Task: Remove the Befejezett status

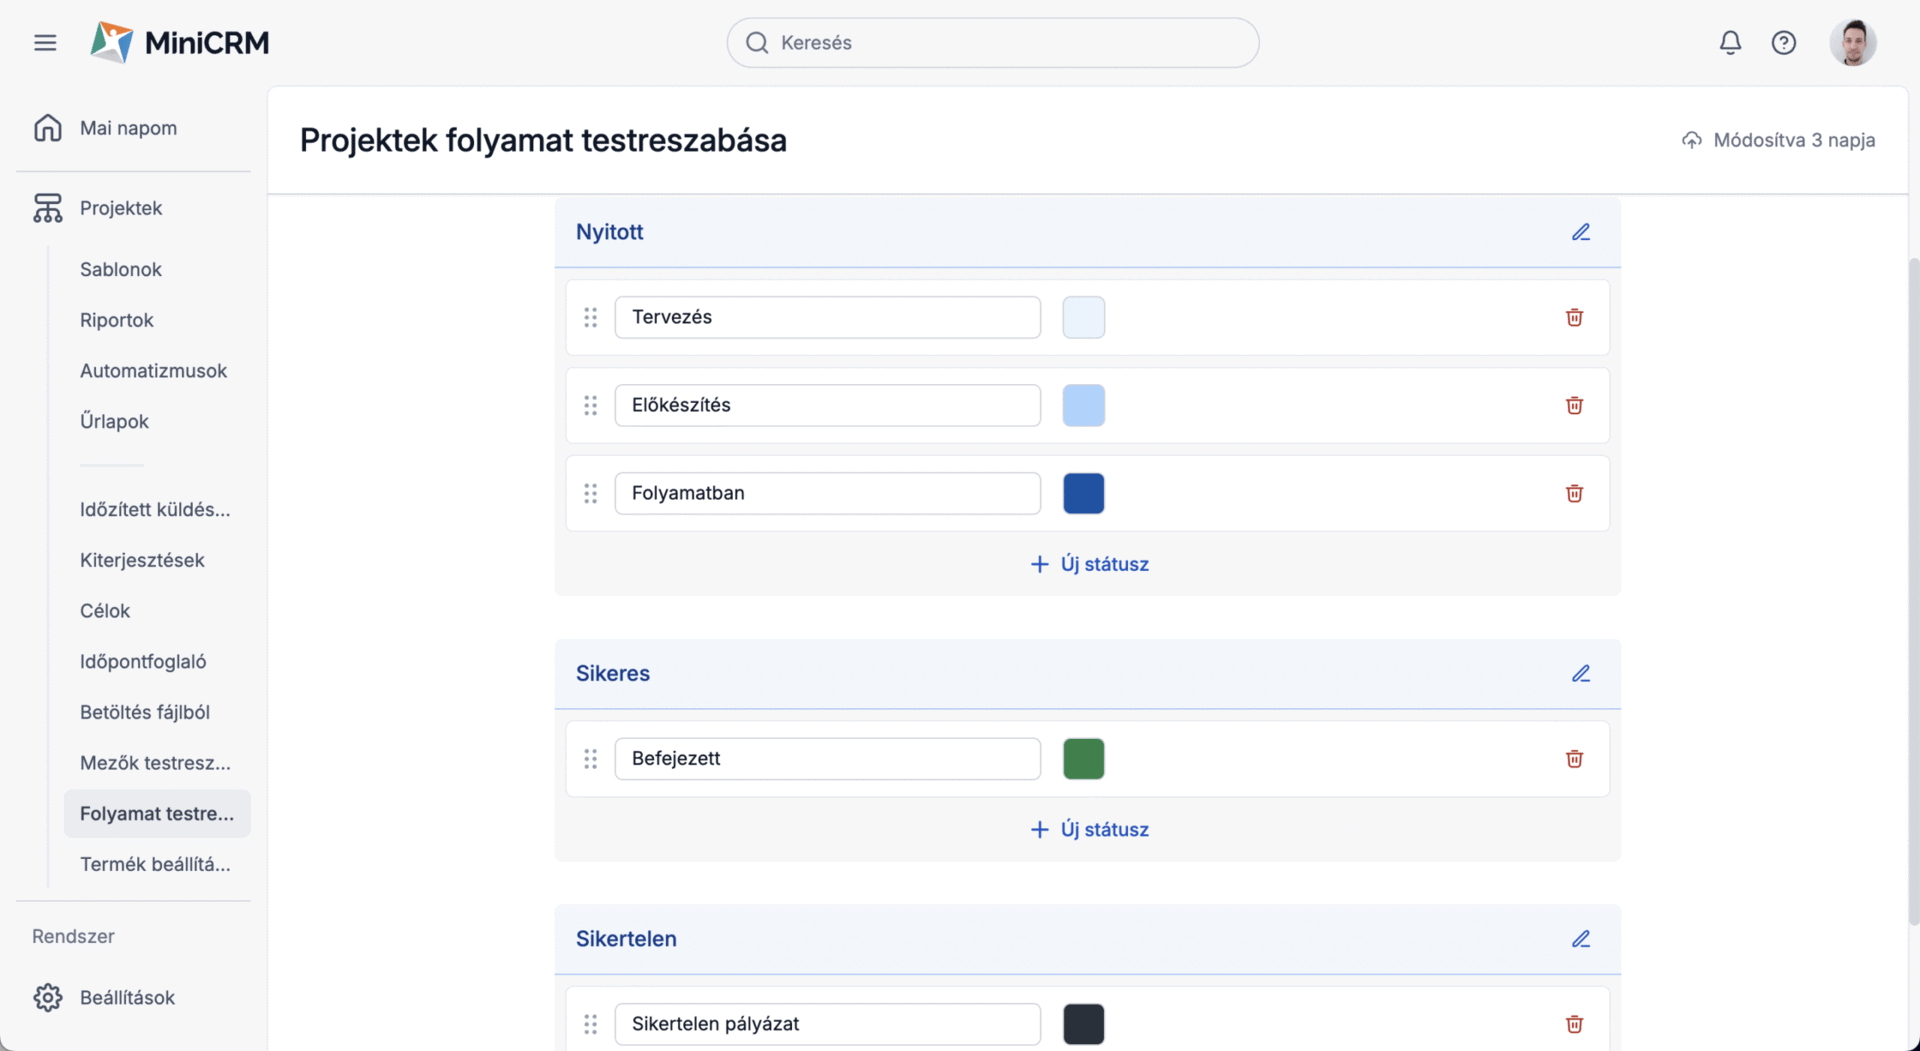Action: [x=1574, y=759]
